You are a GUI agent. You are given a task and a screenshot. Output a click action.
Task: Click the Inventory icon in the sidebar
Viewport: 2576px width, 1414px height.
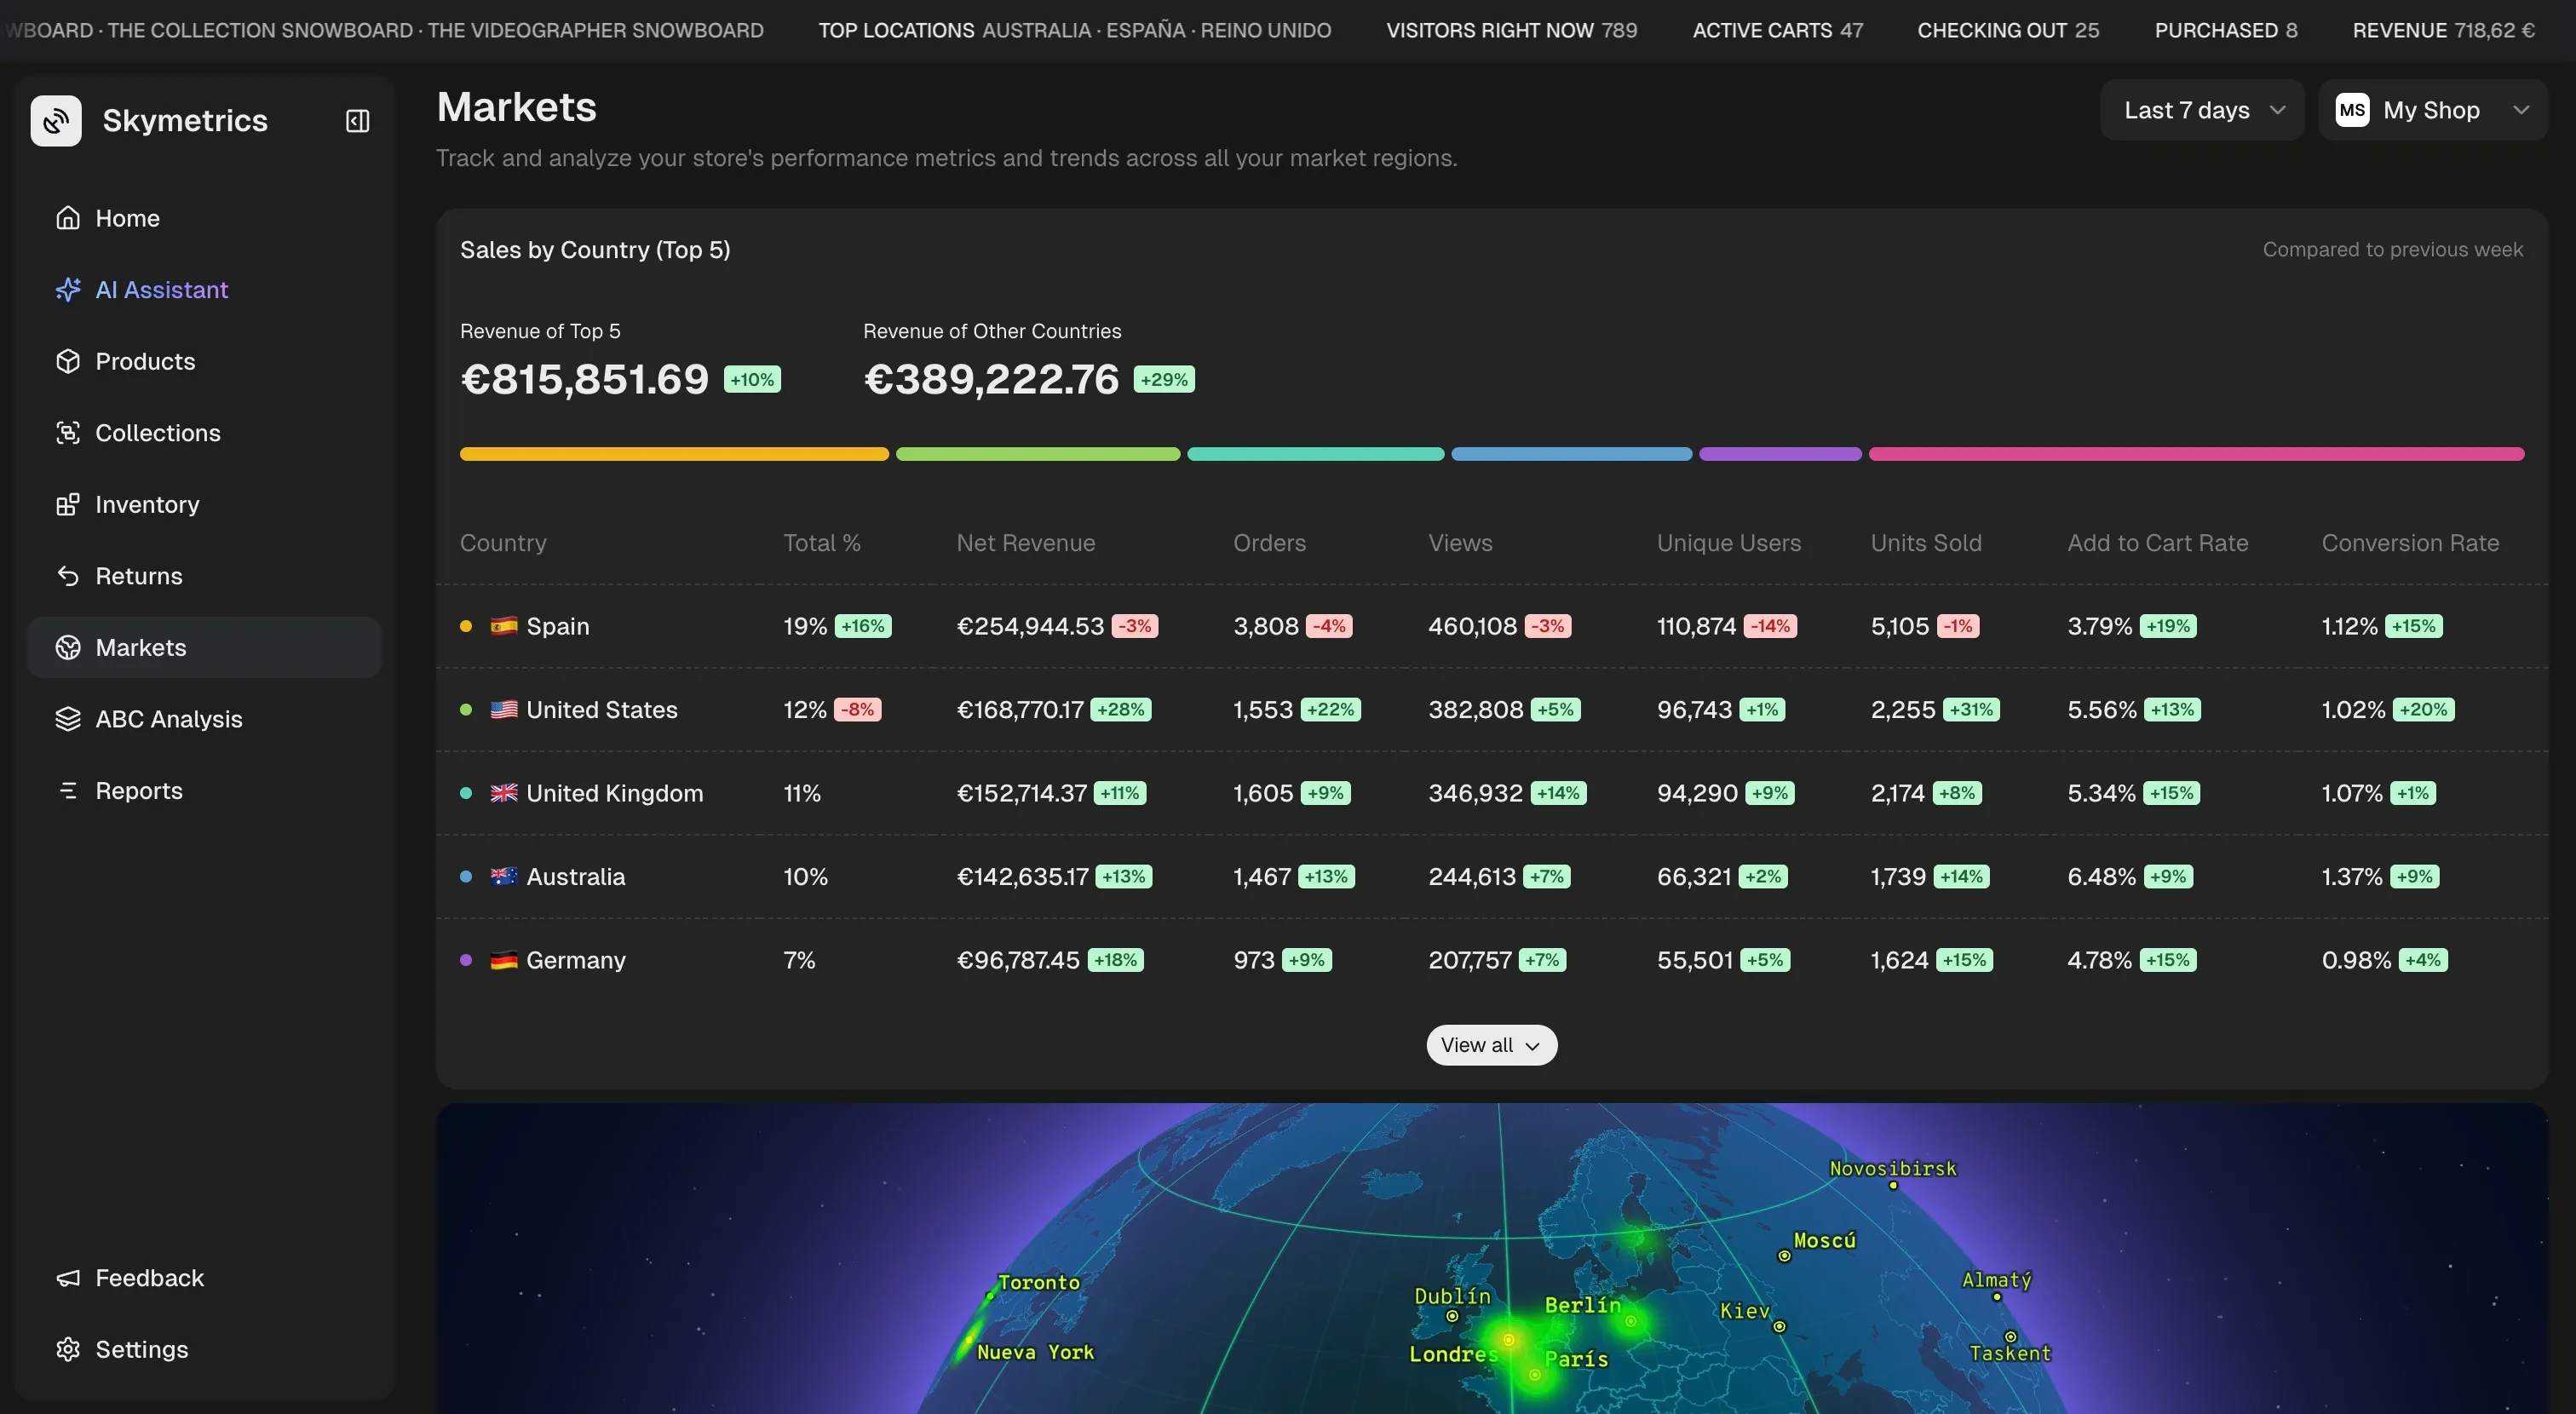point(68,505)
